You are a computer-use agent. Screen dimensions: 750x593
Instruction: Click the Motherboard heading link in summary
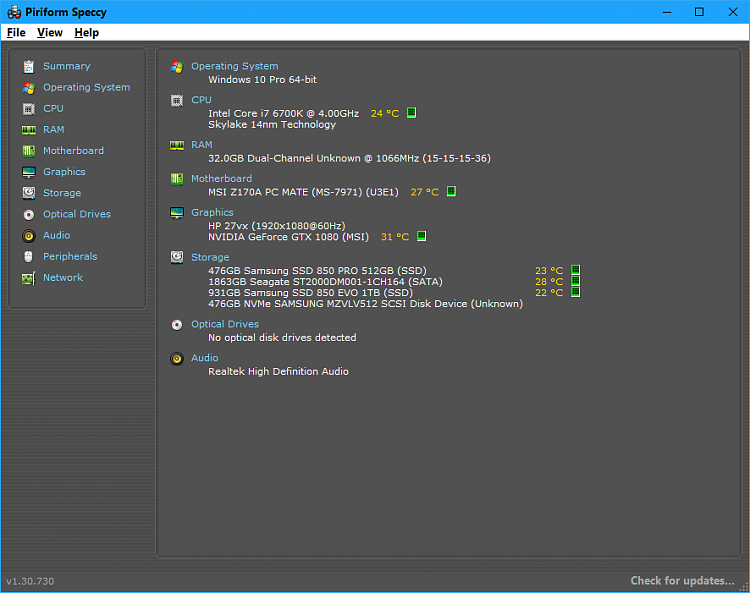pyautogui.click(x=221, y=178)
